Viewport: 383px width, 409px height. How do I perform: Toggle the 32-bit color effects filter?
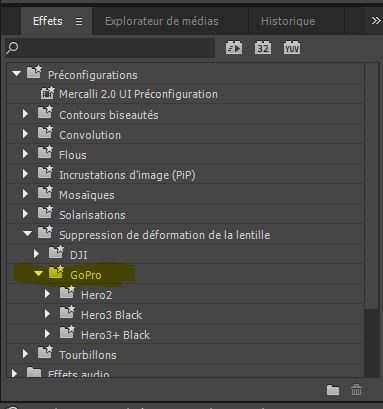[x=263, y=48]
